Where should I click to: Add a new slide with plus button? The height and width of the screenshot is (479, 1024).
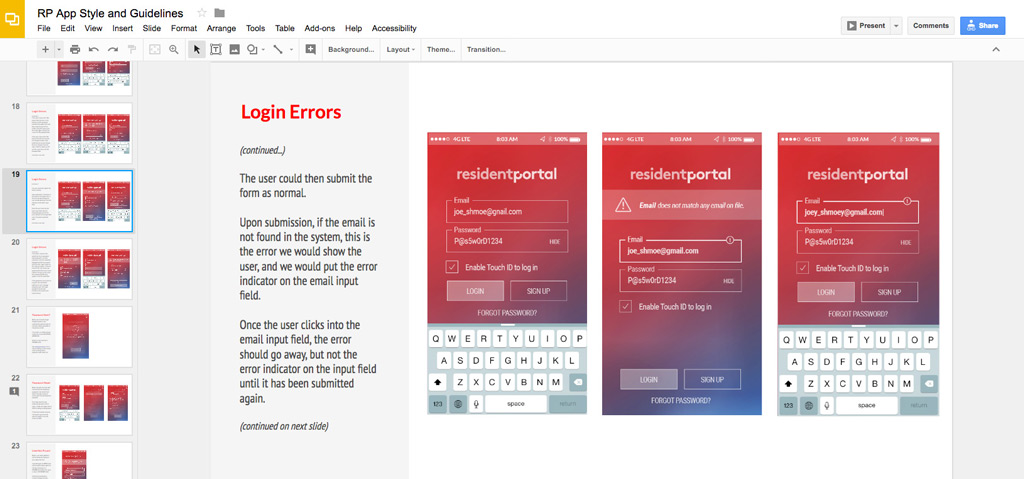coord(45,49)
